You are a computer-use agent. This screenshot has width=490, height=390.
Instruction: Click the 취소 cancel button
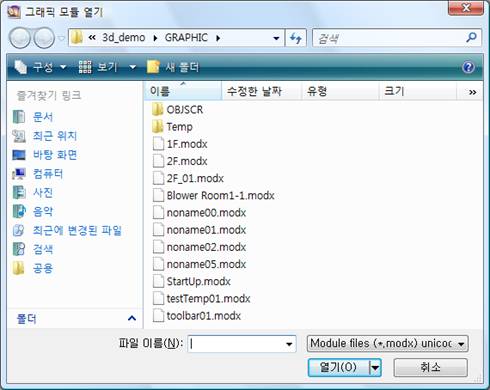click(x=430, y=367)
